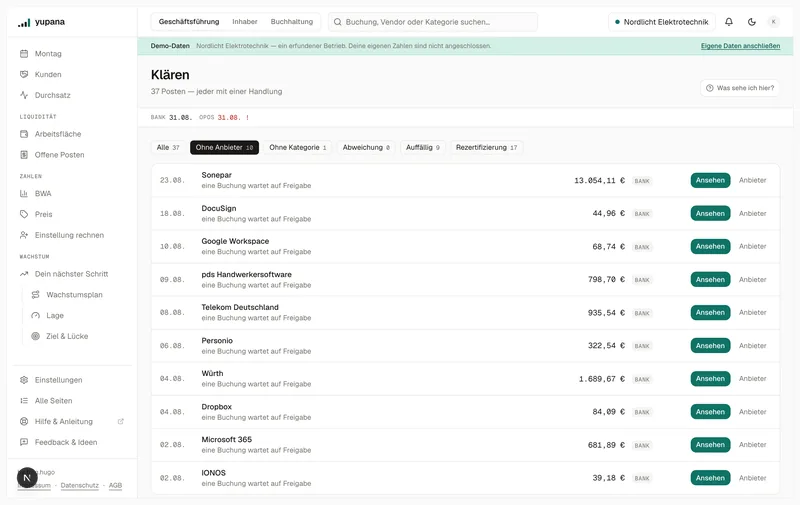Click the Dein nächster Schritt trend icon
Image resolution: width=800 pixels, height=505 pixels.
(x=24, y=274)
